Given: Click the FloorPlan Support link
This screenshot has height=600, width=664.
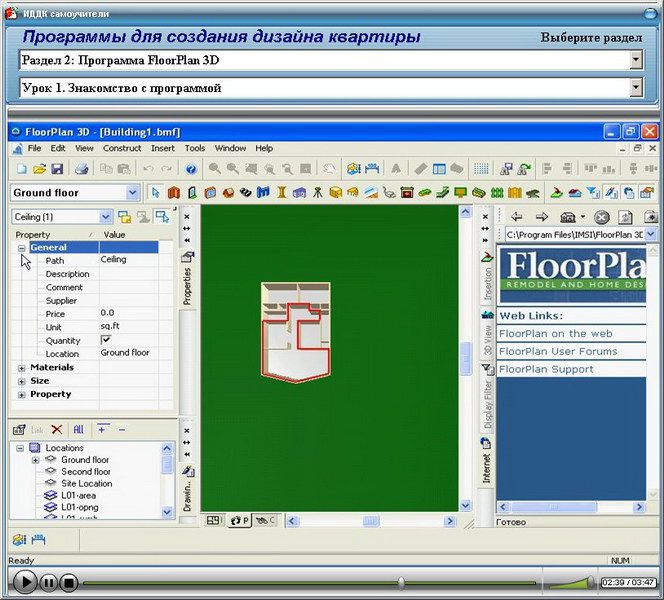Looking at the screenshot, I should [546, 369].
